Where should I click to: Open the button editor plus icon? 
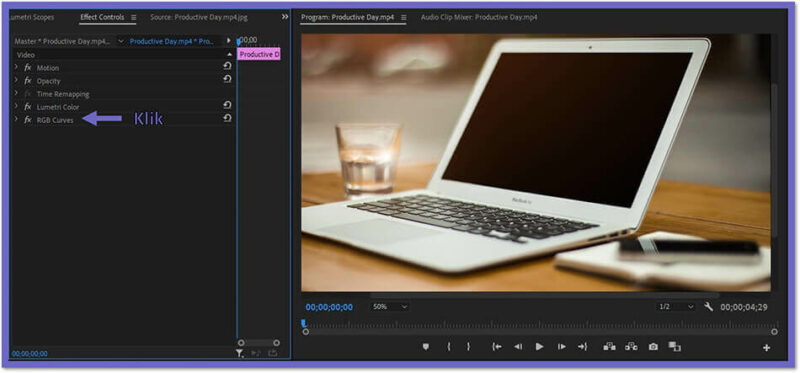(x=766, y=347)
